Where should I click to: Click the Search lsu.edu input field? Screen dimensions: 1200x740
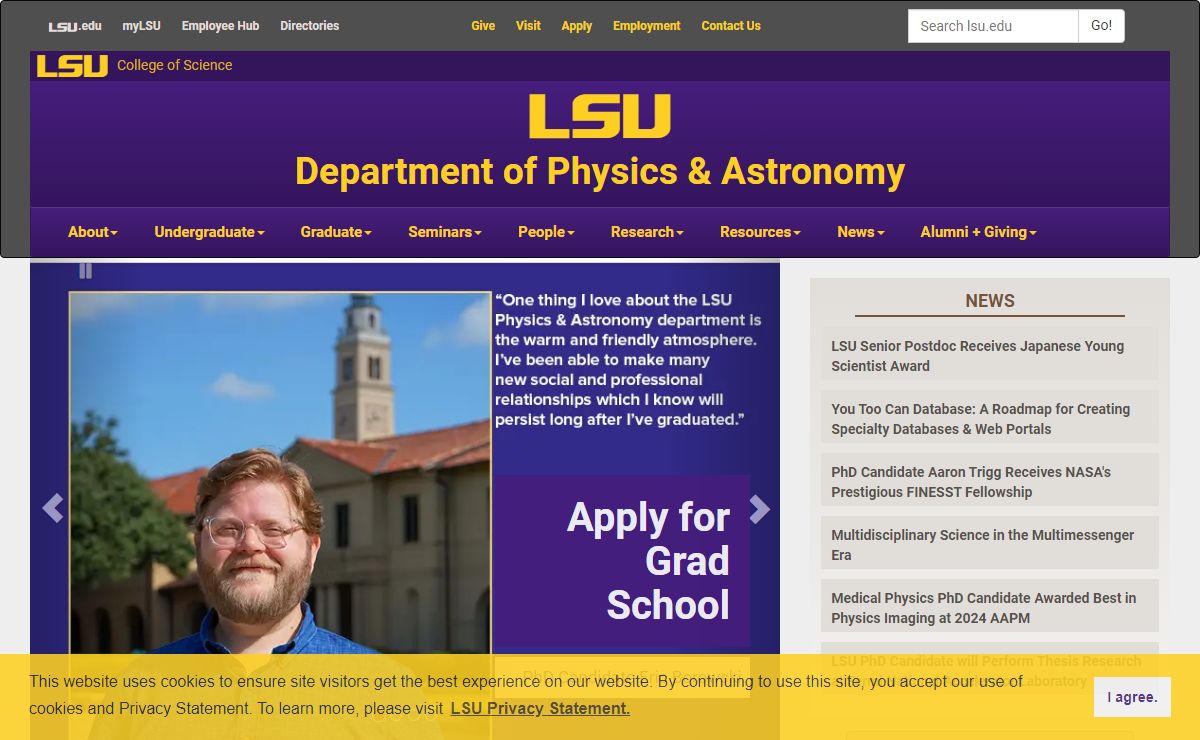click(993, 26)
